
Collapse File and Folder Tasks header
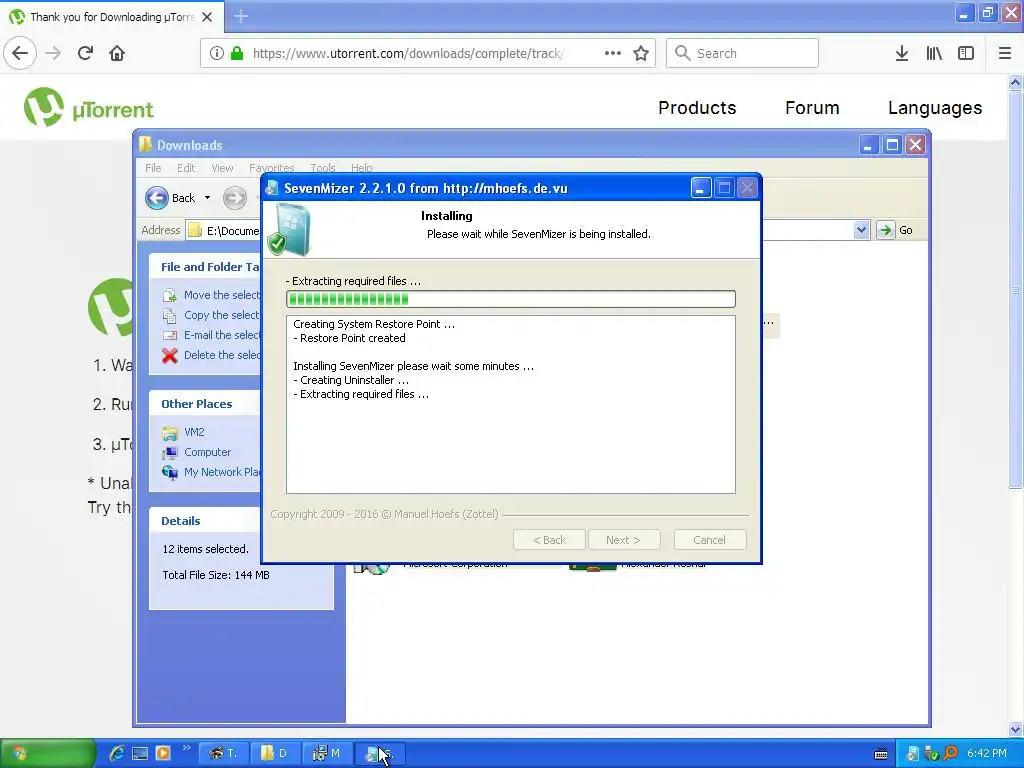coord(204,267)
